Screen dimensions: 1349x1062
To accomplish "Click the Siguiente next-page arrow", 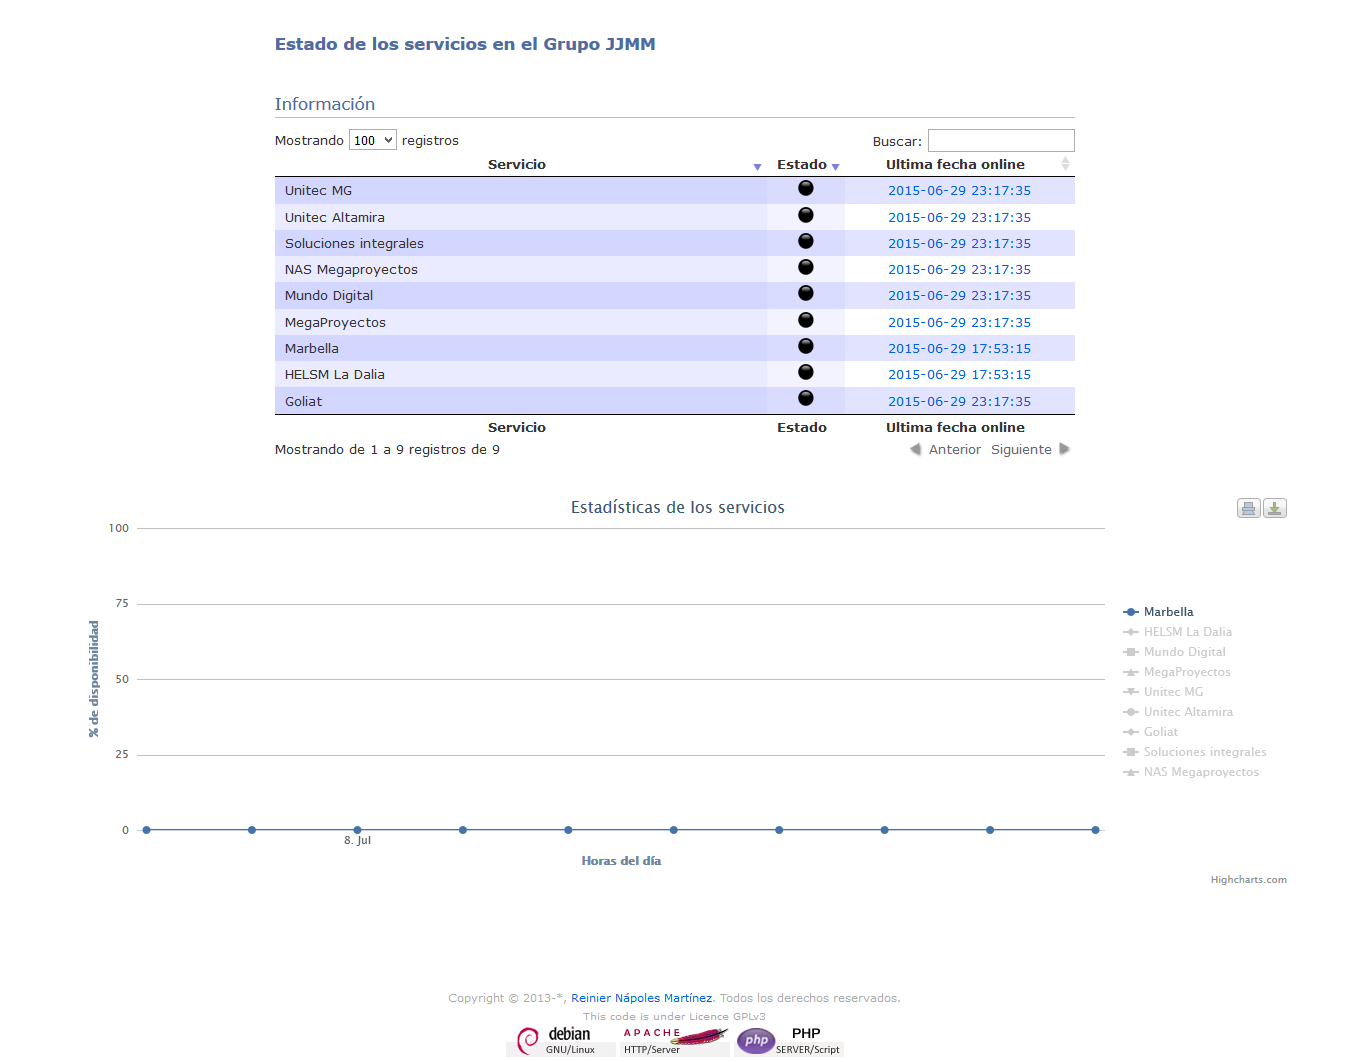I will (x=1064, y=449).
